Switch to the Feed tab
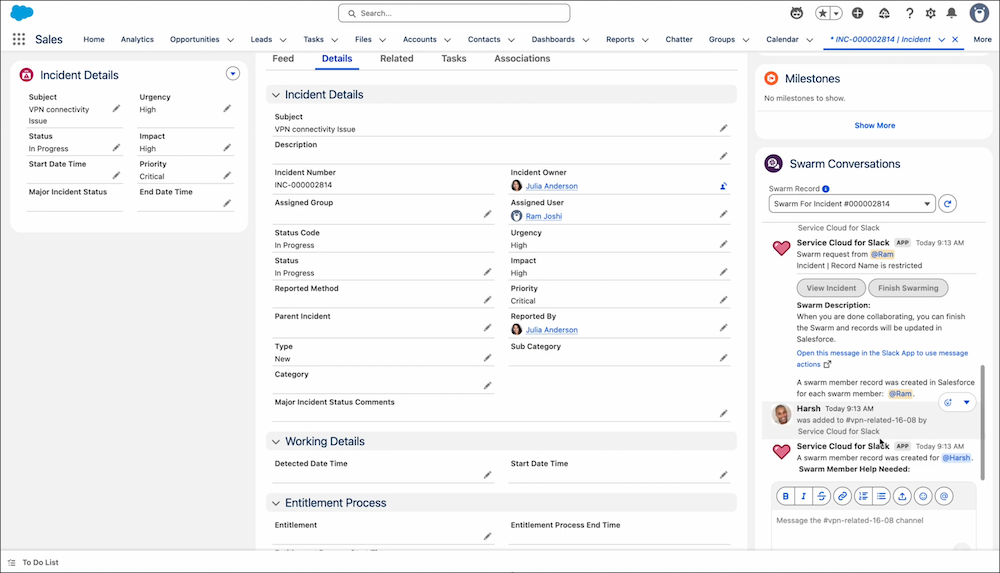The image size is (1000, 573). coord(283,58)
